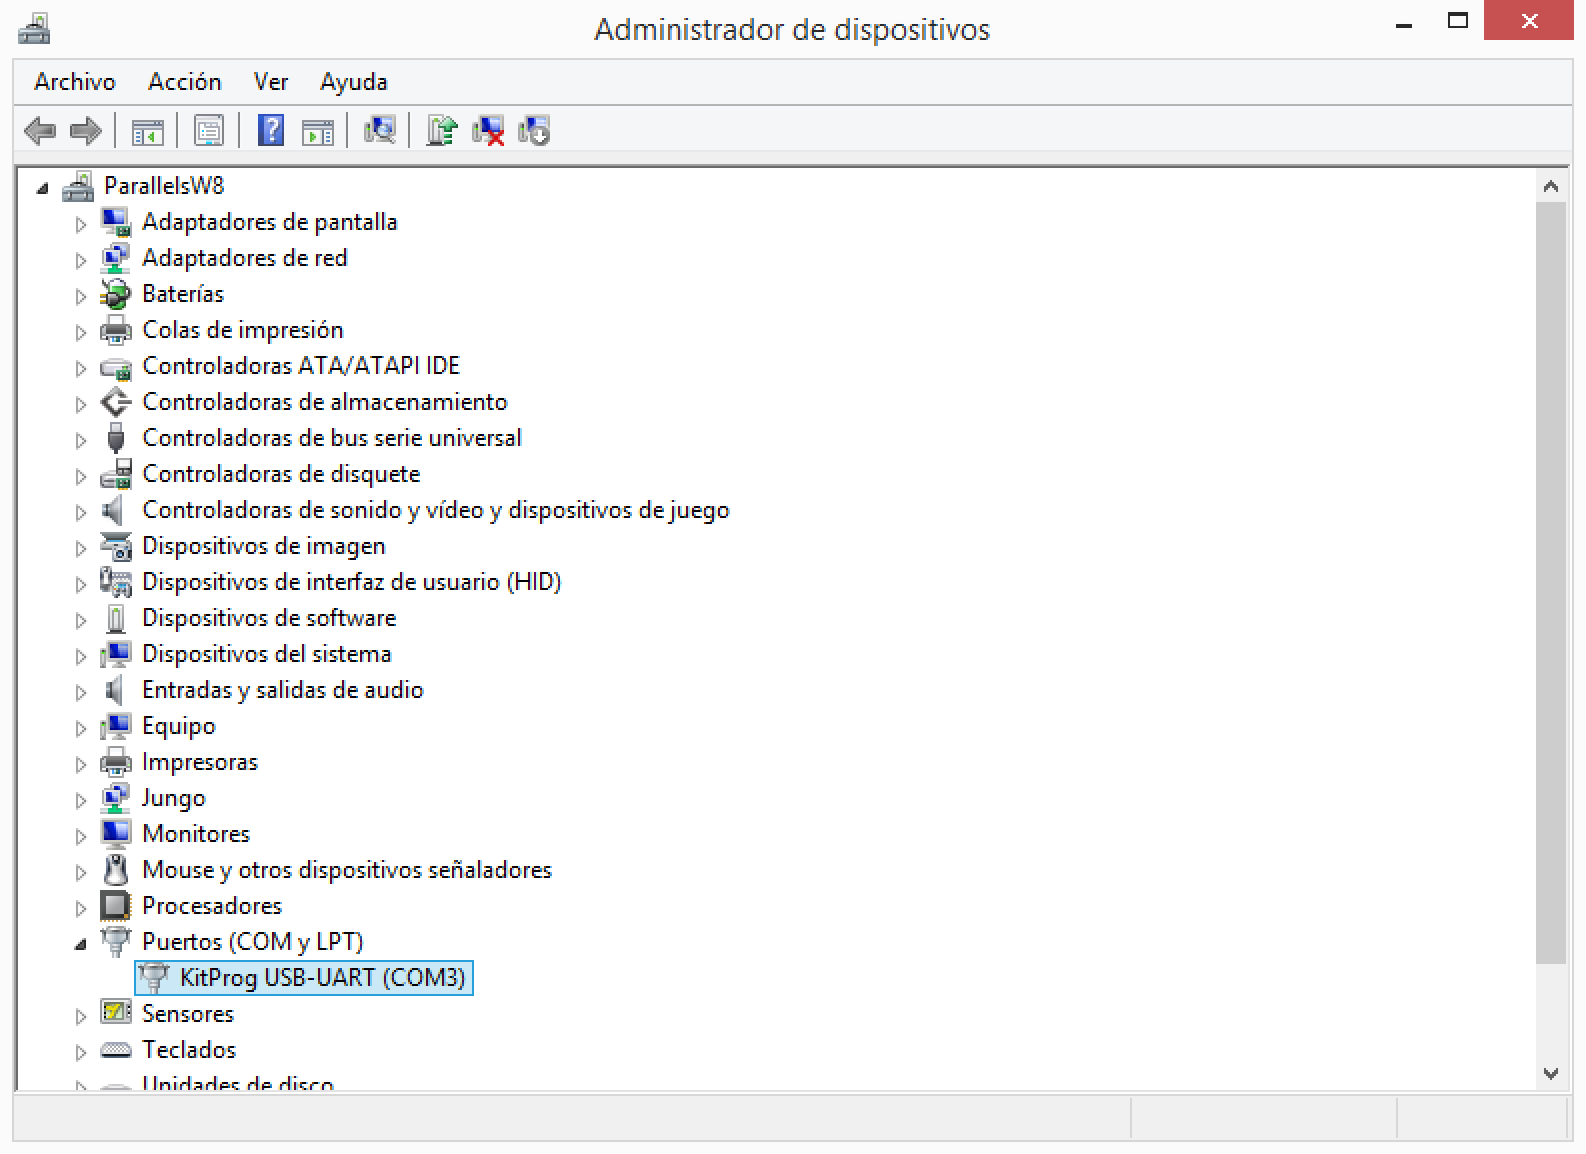Viewport: 1586px width, 1154px height.
Task: Select the Jungo category item
Action: (x=173, y=798)
